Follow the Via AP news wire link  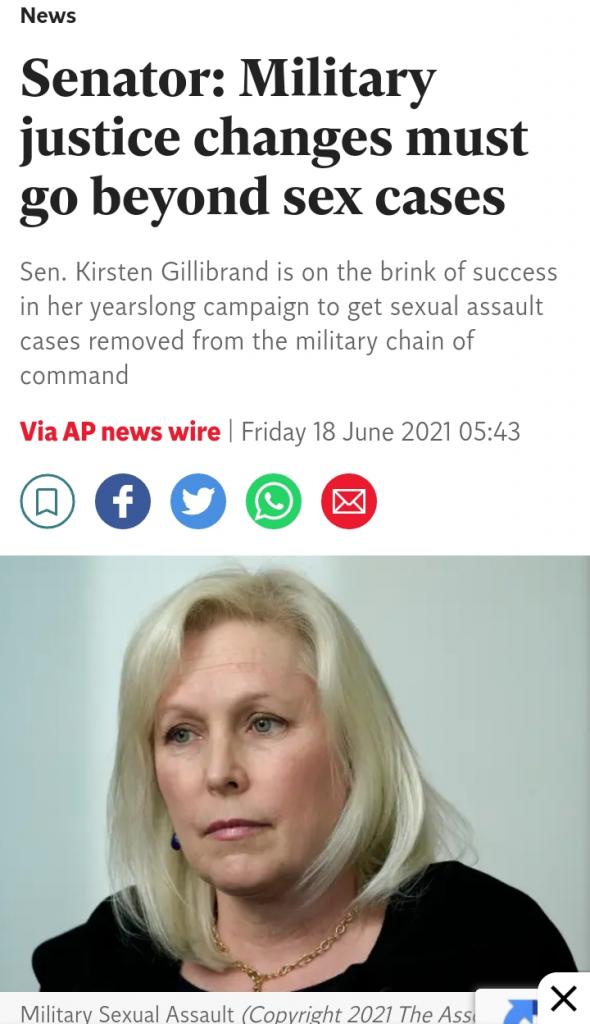point(120,432)
